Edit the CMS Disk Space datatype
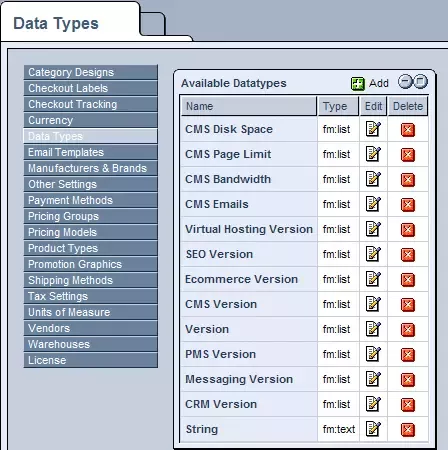 pos(373,129)
